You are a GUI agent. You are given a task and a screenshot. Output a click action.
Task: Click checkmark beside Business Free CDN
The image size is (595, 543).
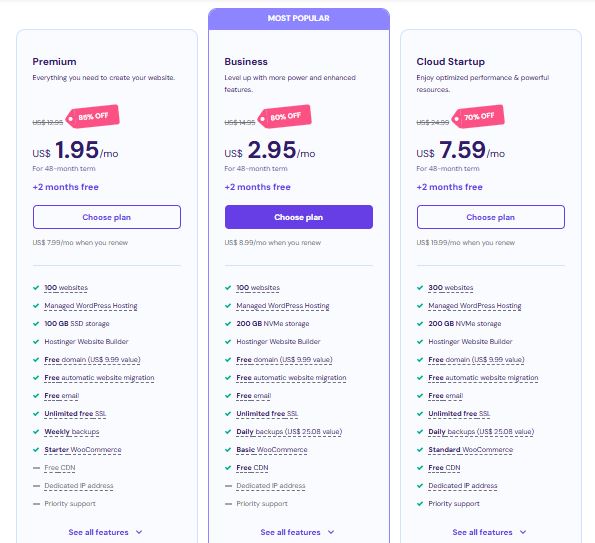[228, 468]
